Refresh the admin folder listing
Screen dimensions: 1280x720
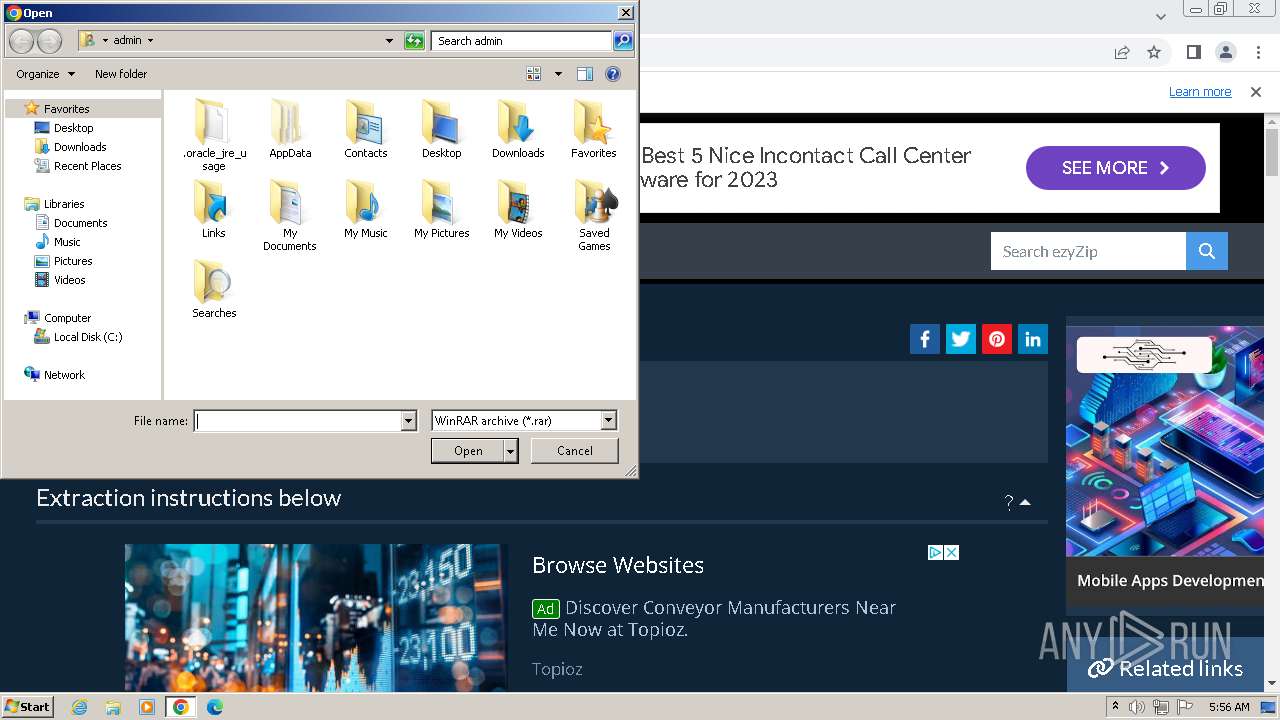point(414,41)
